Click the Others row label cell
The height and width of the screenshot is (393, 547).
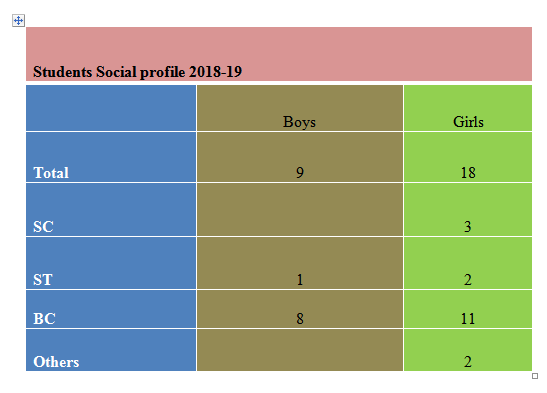111,350
